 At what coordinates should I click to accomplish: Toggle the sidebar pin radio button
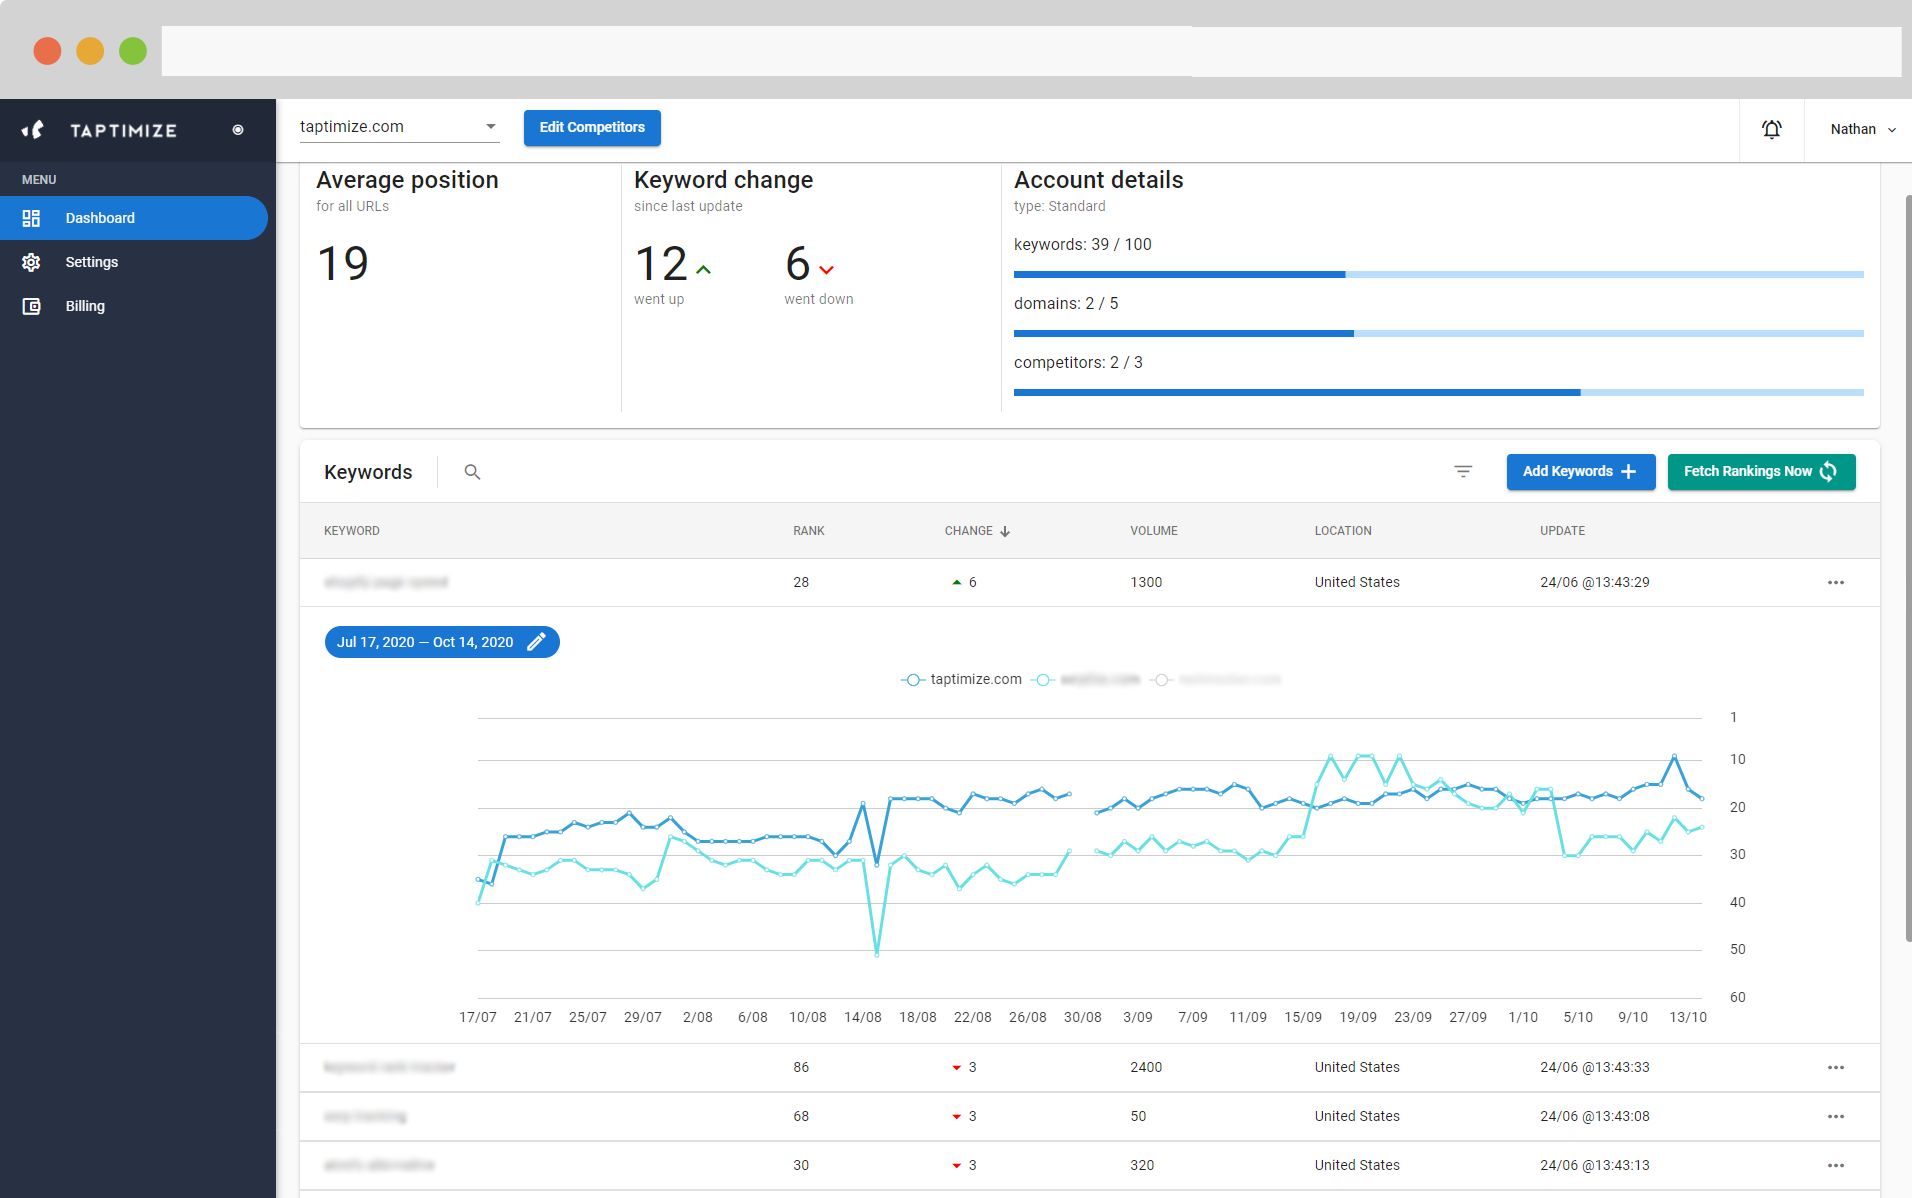238,130
